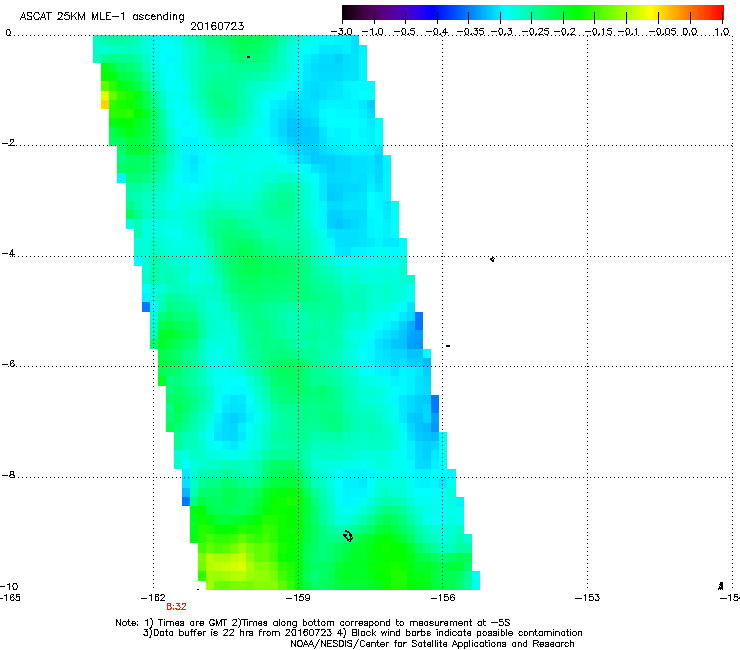The height and width of the screenshot is (650, 740).
Task: Click the NOAA/NESDIS credit line
Action: pos(432,644)
